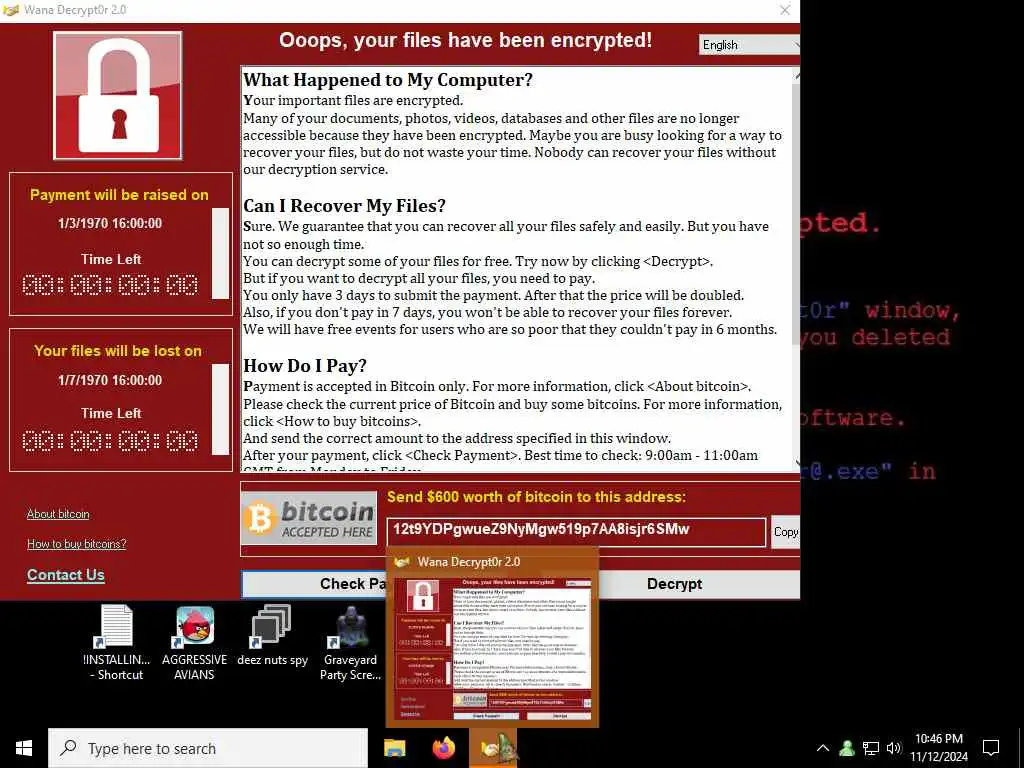
Task: Open the How to buy bitcoins? link
Action: (x=76, y=544)
